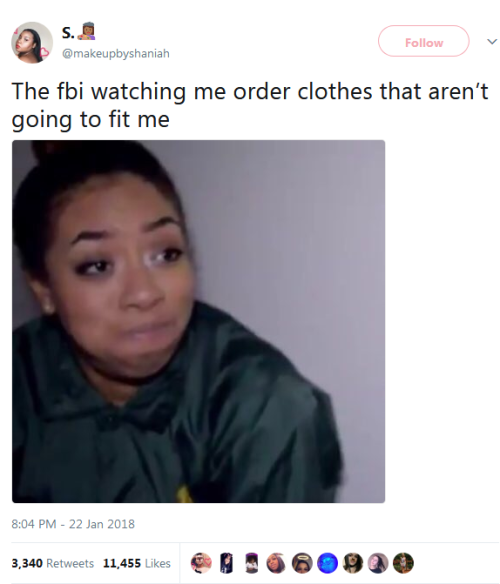The width and height of the screenshot is (500, 584).
Task: Open the tweet author's profile picture
Action: 32,42
